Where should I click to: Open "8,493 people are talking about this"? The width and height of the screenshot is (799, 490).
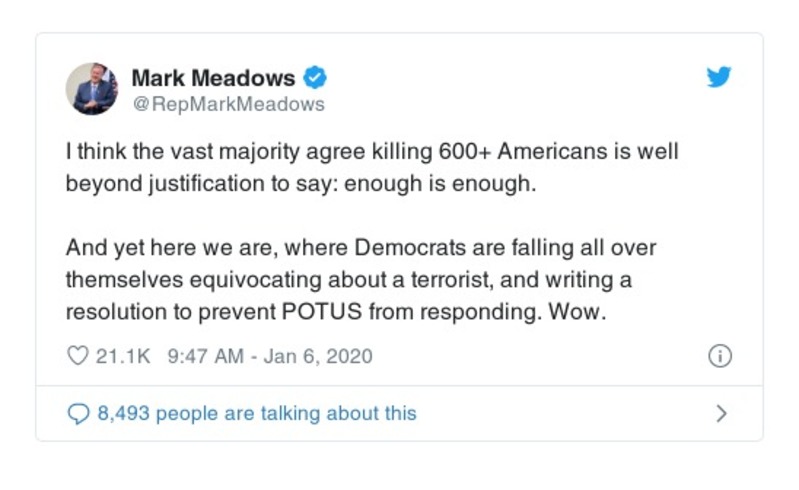coord(256,413)
